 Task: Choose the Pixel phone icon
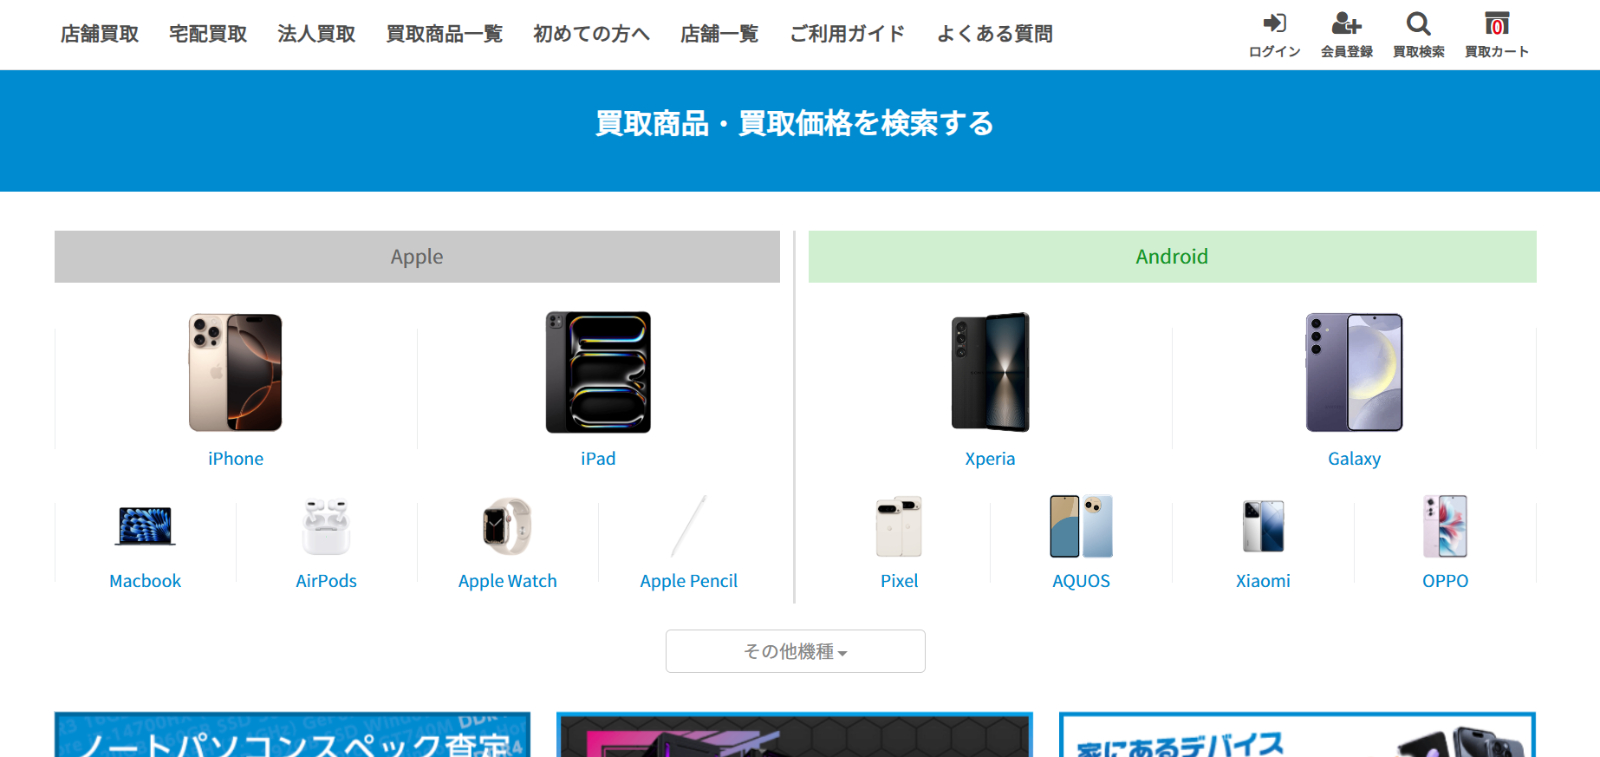899,526
